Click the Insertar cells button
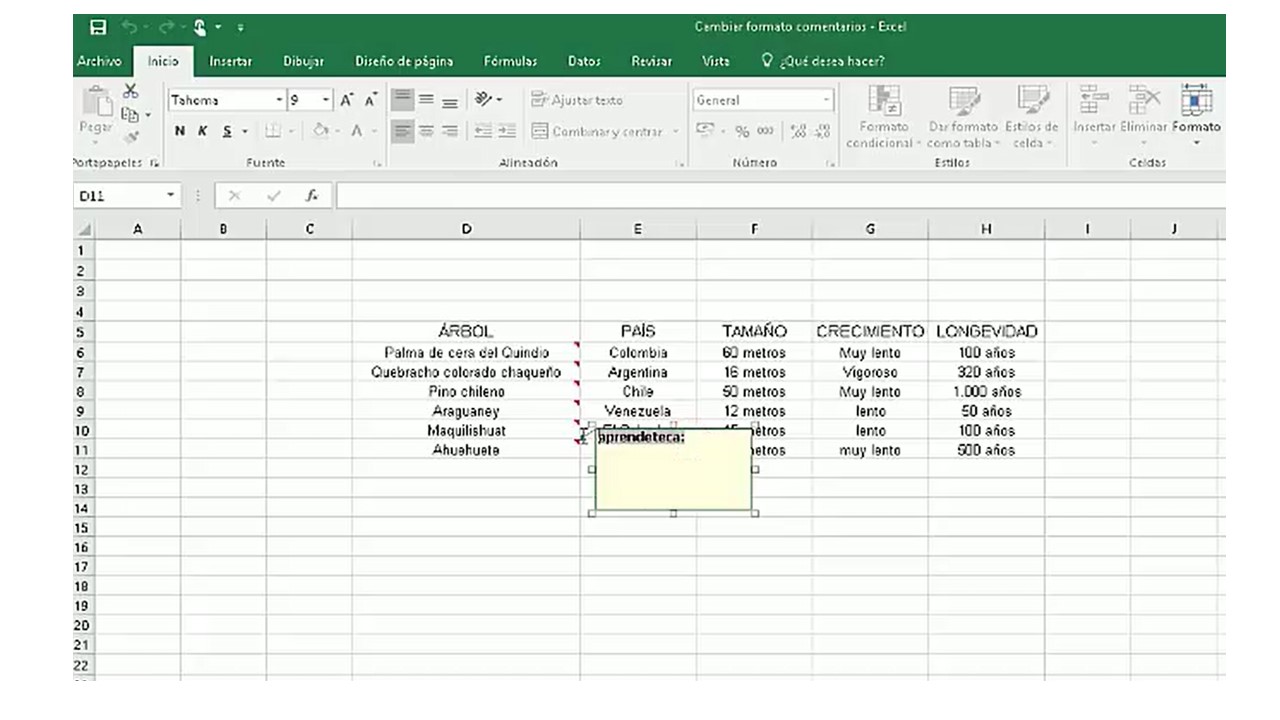Screen dimensions: 1280x720 click(x=1093, y=117)
